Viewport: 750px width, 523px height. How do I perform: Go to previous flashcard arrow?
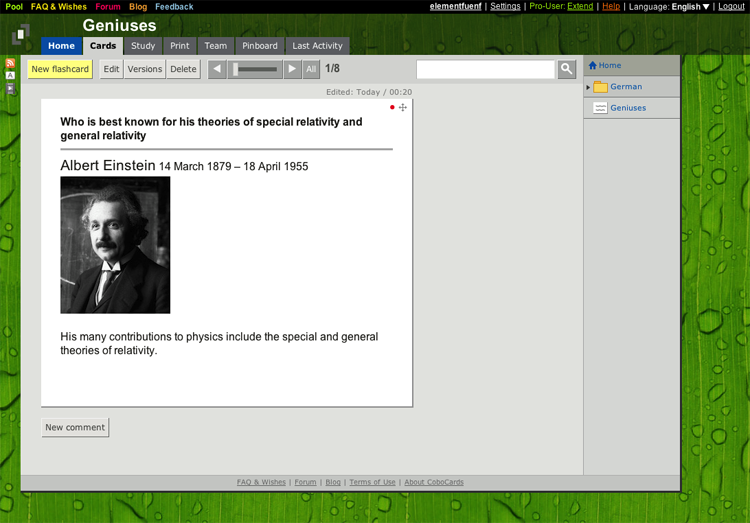click(217, 69)
